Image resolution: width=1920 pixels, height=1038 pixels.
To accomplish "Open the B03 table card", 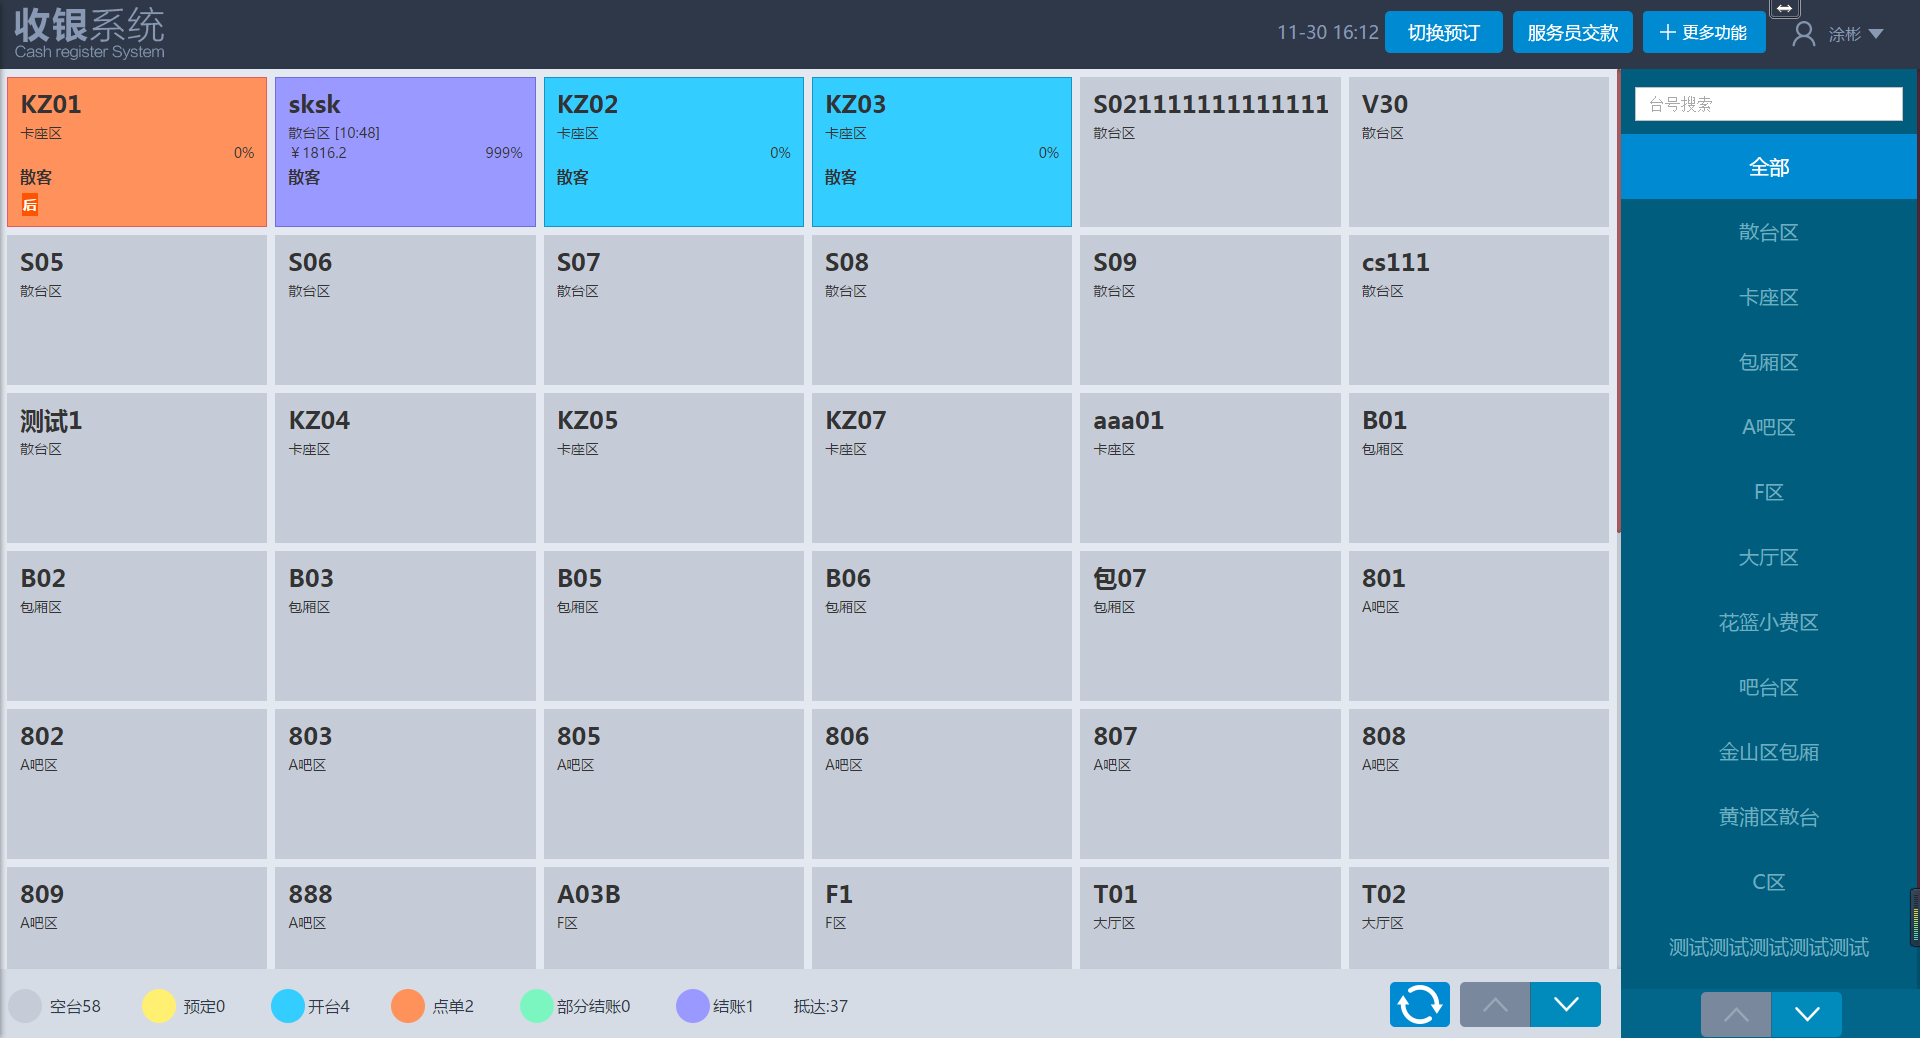I will click(x=405, y=626).
